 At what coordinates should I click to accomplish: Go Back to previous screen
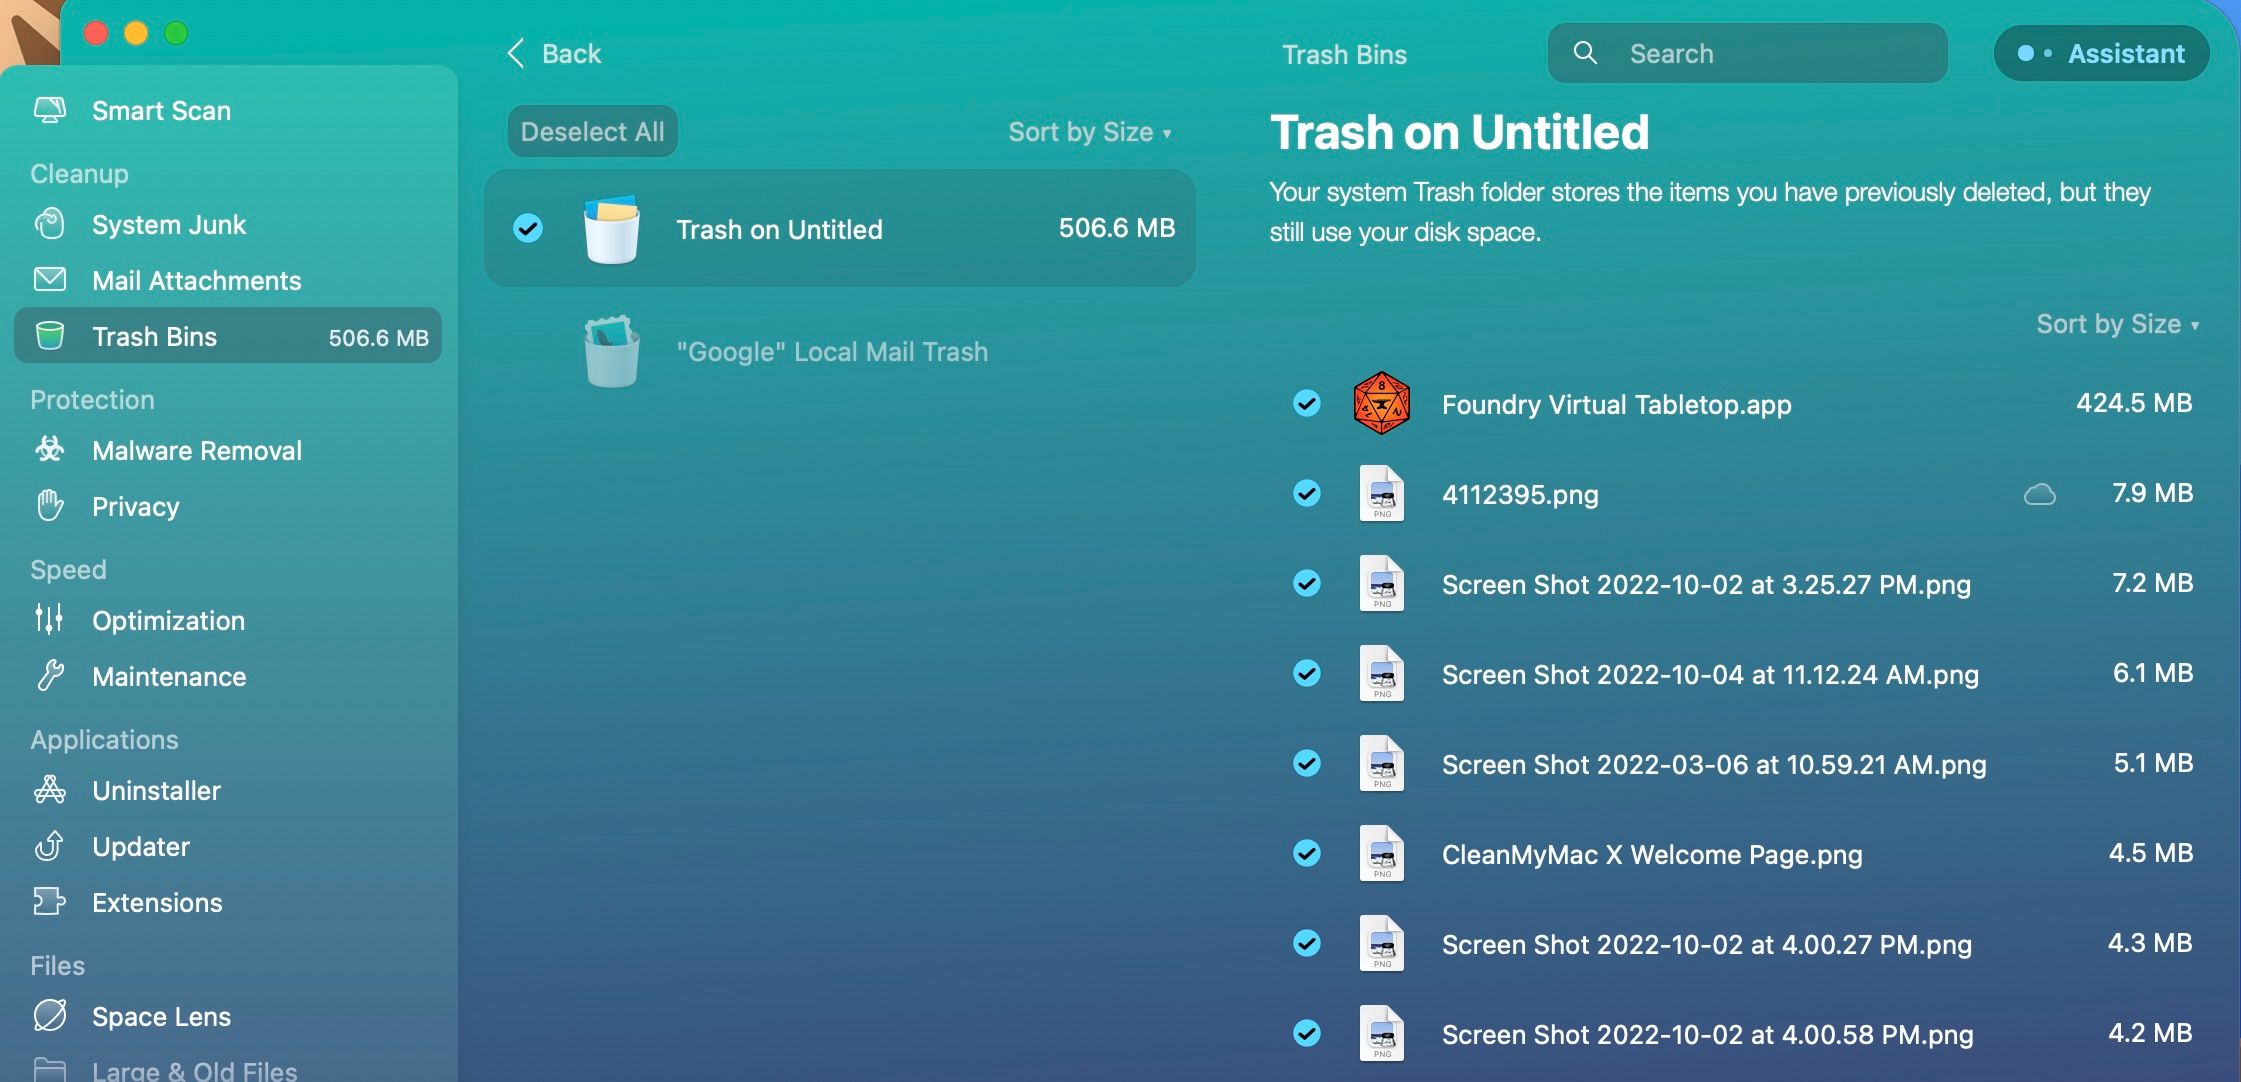[x=554, y=53]
